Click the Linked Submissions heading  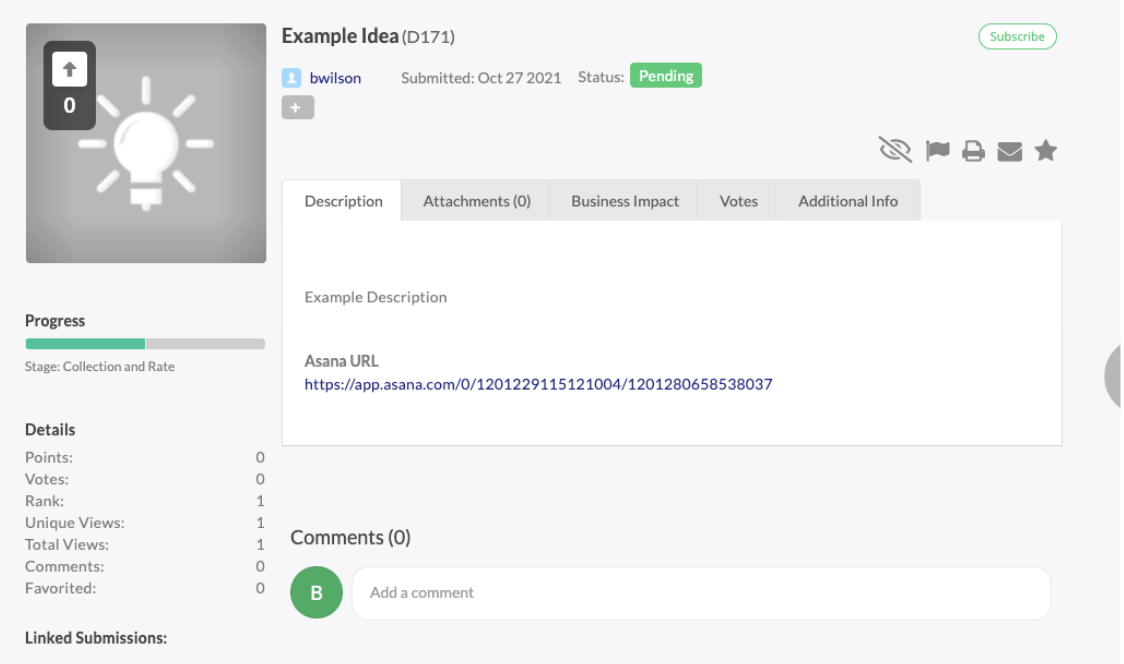[x=96, y=637]
